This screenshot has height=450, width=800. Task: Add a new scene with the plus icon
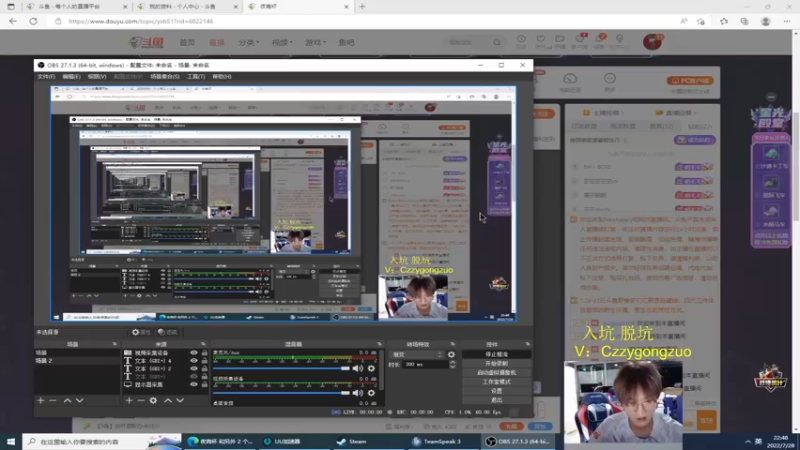click(x=41, y=401)
